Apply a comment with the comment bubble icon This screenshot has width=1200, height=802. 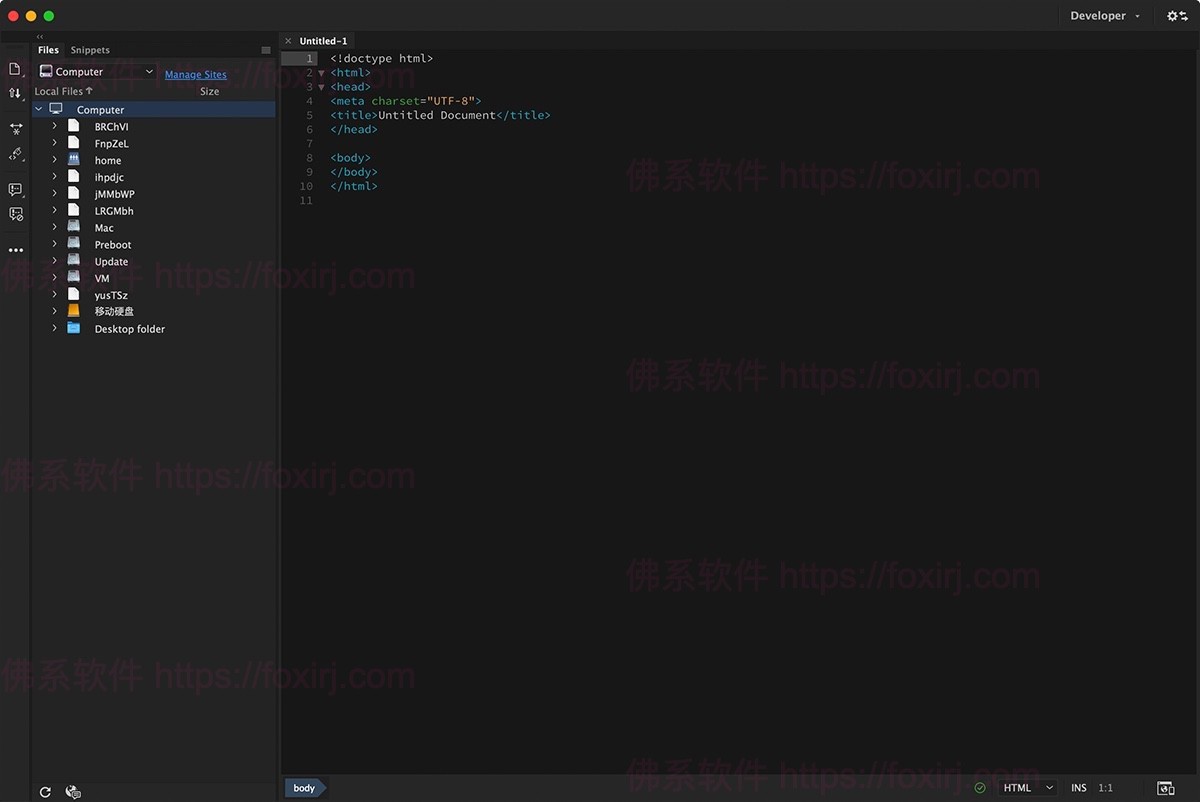tap(15, 190)
